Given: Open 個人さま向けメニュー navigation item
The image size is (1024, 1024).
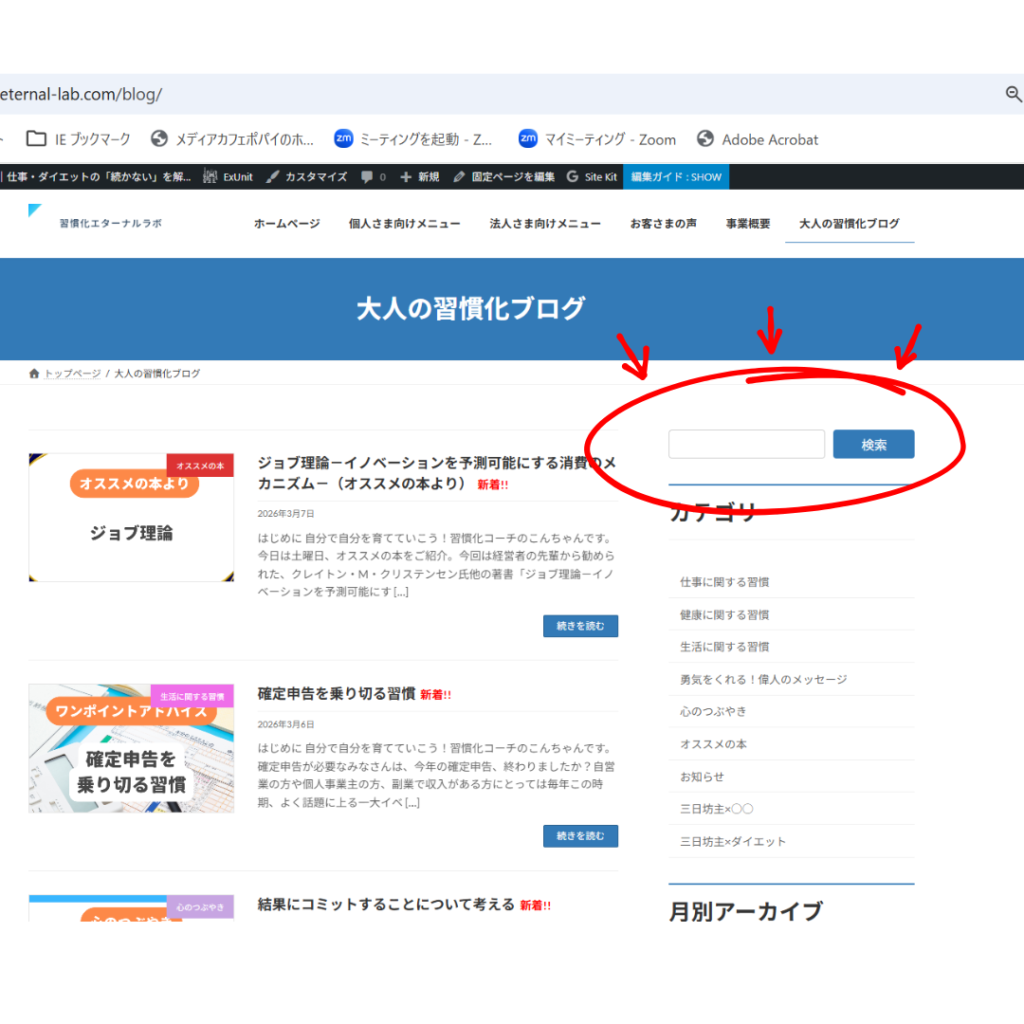Looking at the screenshot, I should coord(404,224).
